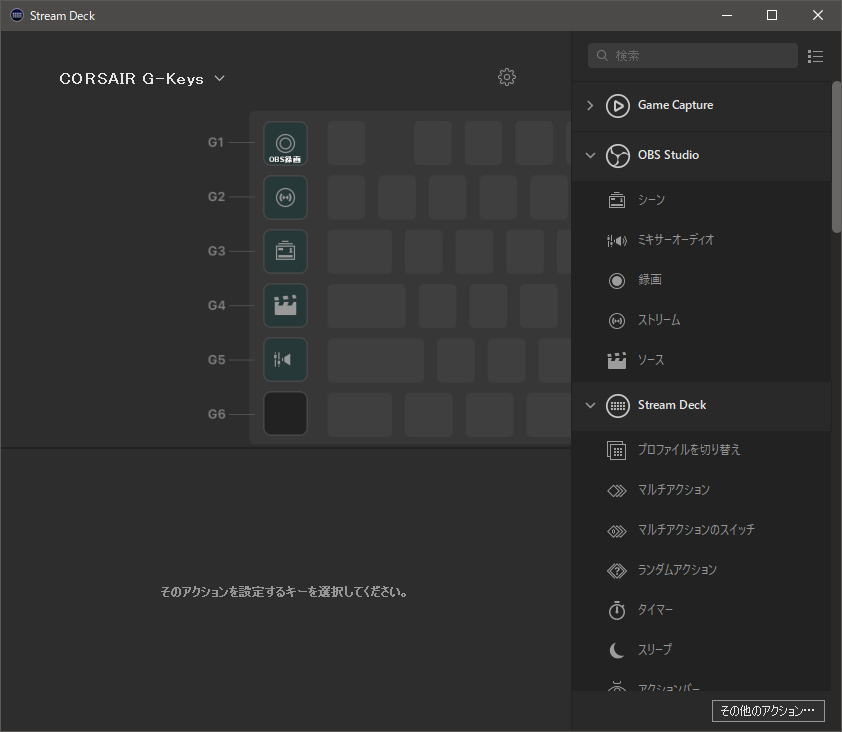Open the CORSAIR G-Keys device dropdown
Screen dimensions: 842x732
tap(142, 79)
